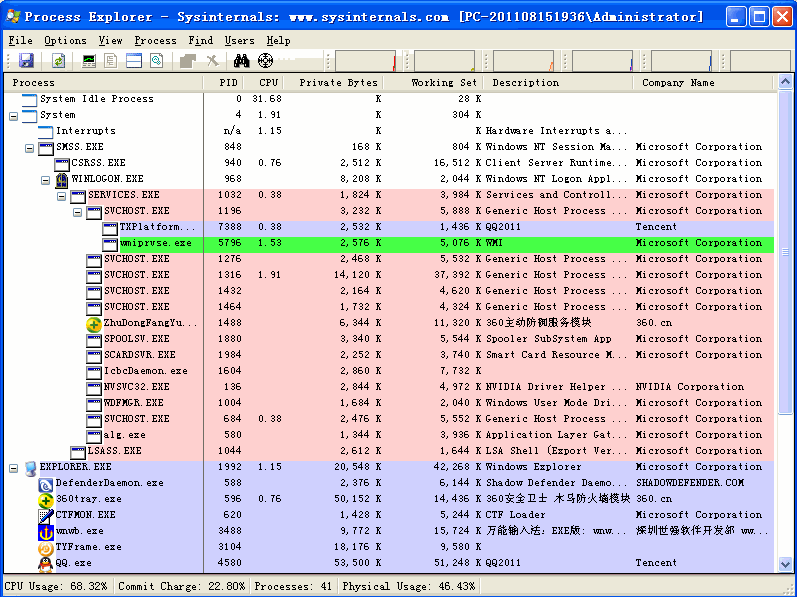
Task: Open the Process menu
Action: 155,40
